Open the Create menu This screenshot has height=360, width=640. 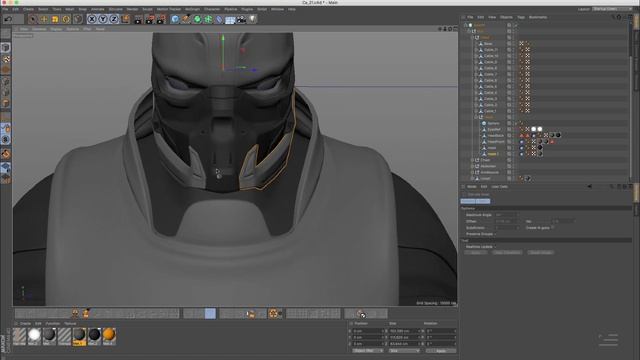(29, 9)
